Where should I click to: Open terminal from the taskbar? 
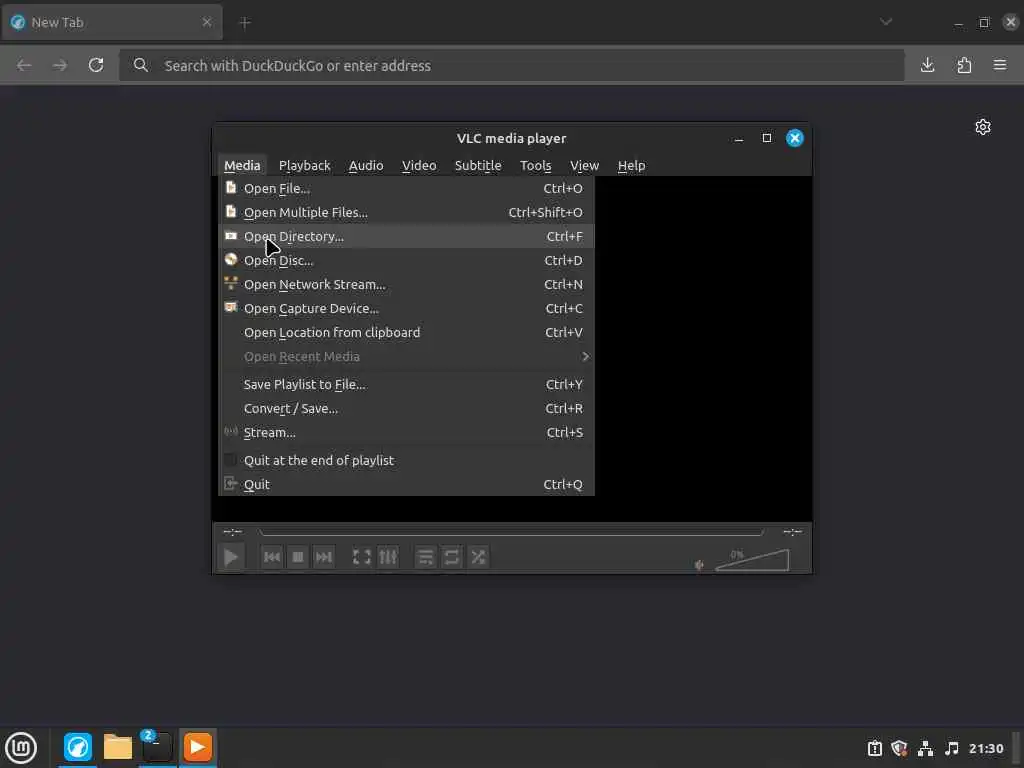157,747
